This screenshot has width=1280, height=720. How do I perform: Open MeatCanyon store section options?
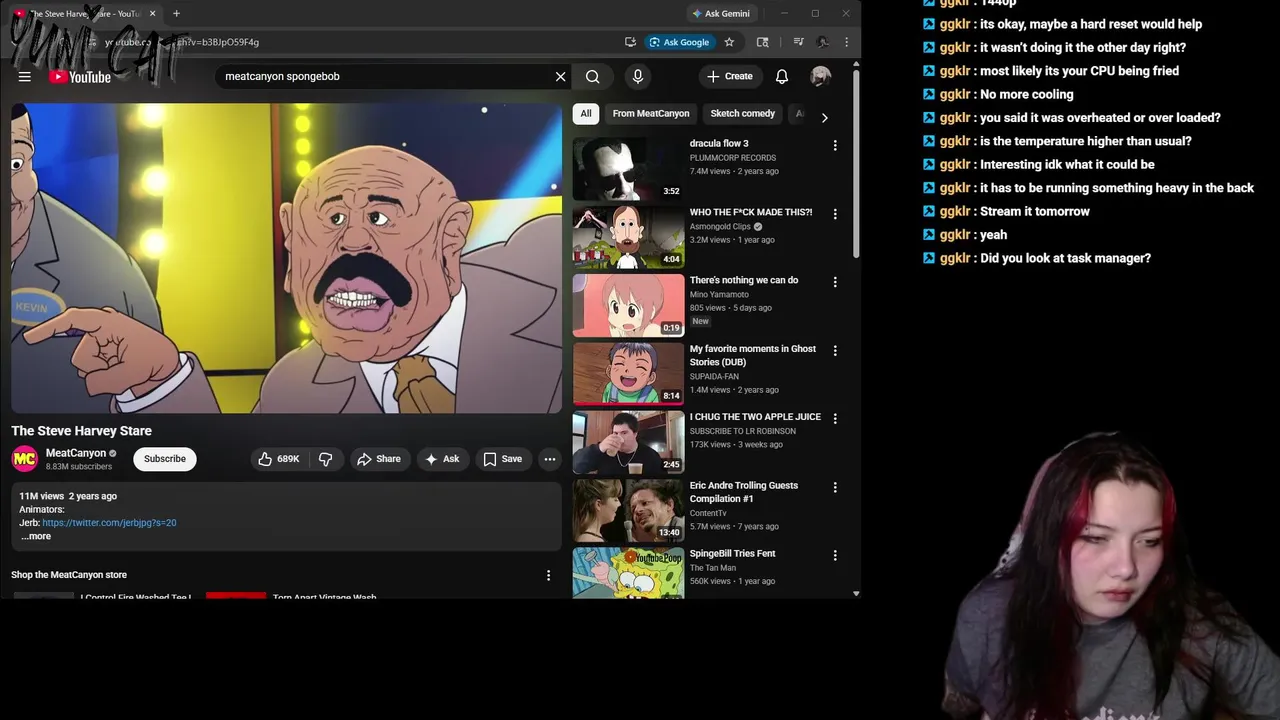pyautogui.click(x=548, y=575)
